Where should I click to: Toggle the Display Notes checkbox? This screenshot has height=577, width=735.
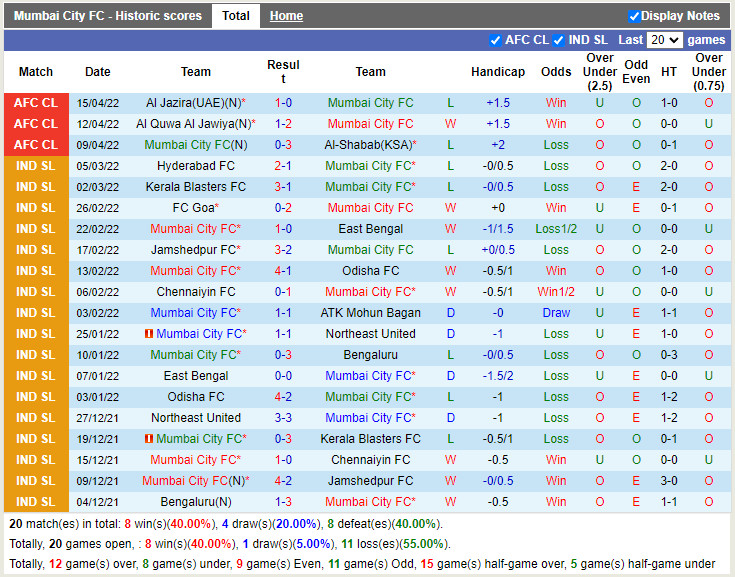tap(634, 16)
